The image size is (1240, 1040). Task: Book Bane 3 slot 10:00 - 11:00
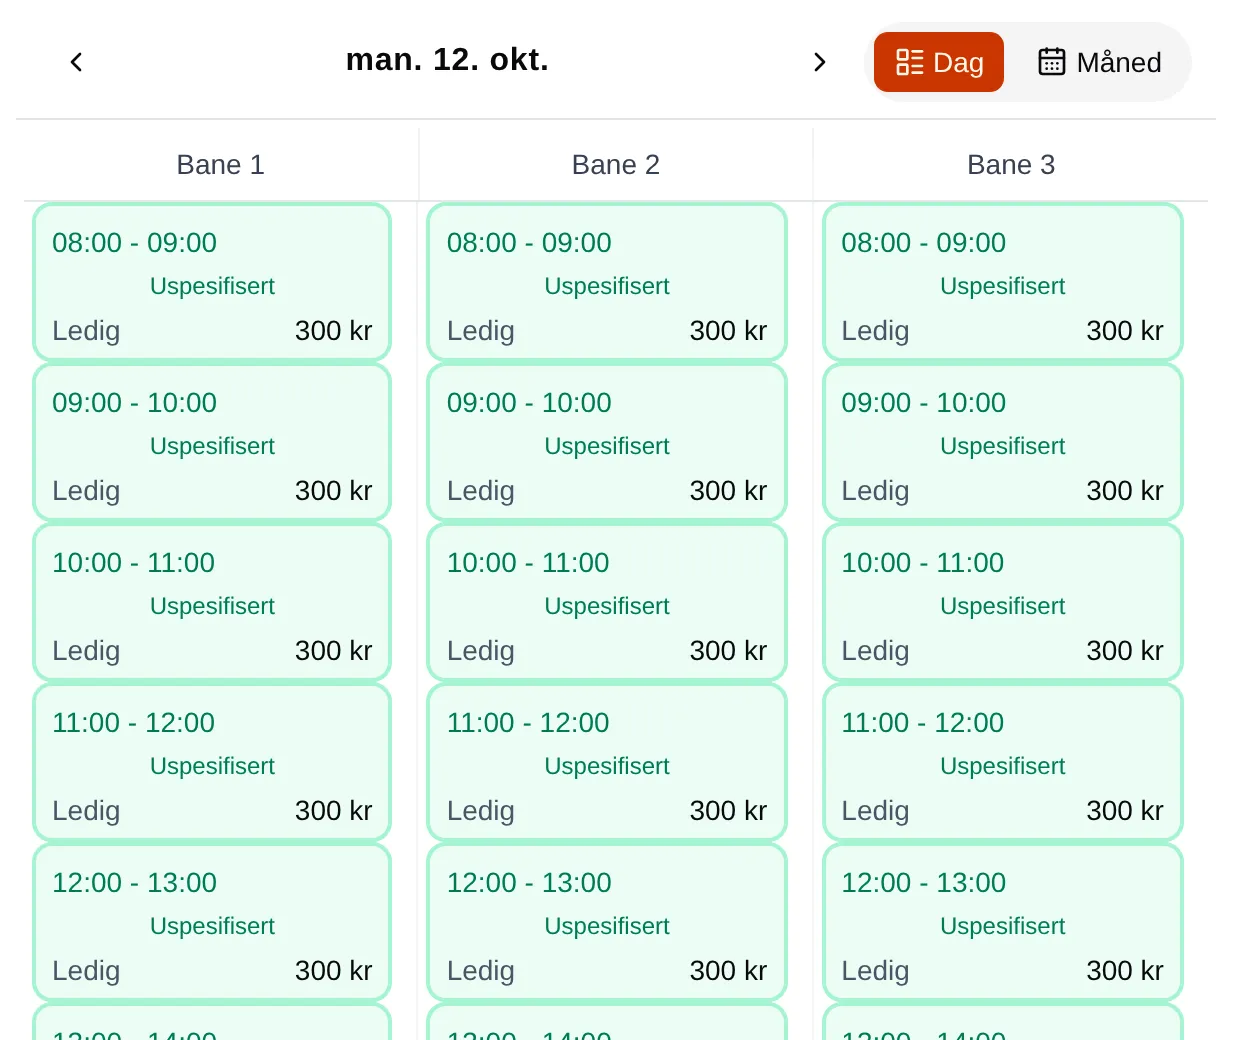point(1003,602)
